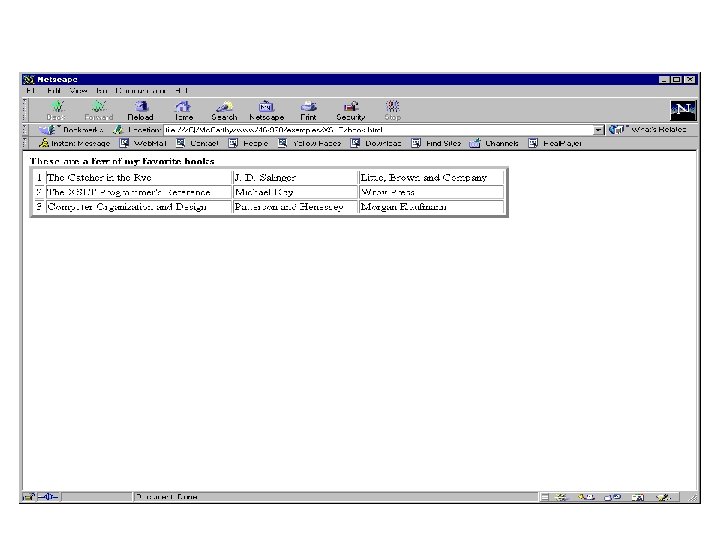Open the Contact personal toolbar link

197,143
